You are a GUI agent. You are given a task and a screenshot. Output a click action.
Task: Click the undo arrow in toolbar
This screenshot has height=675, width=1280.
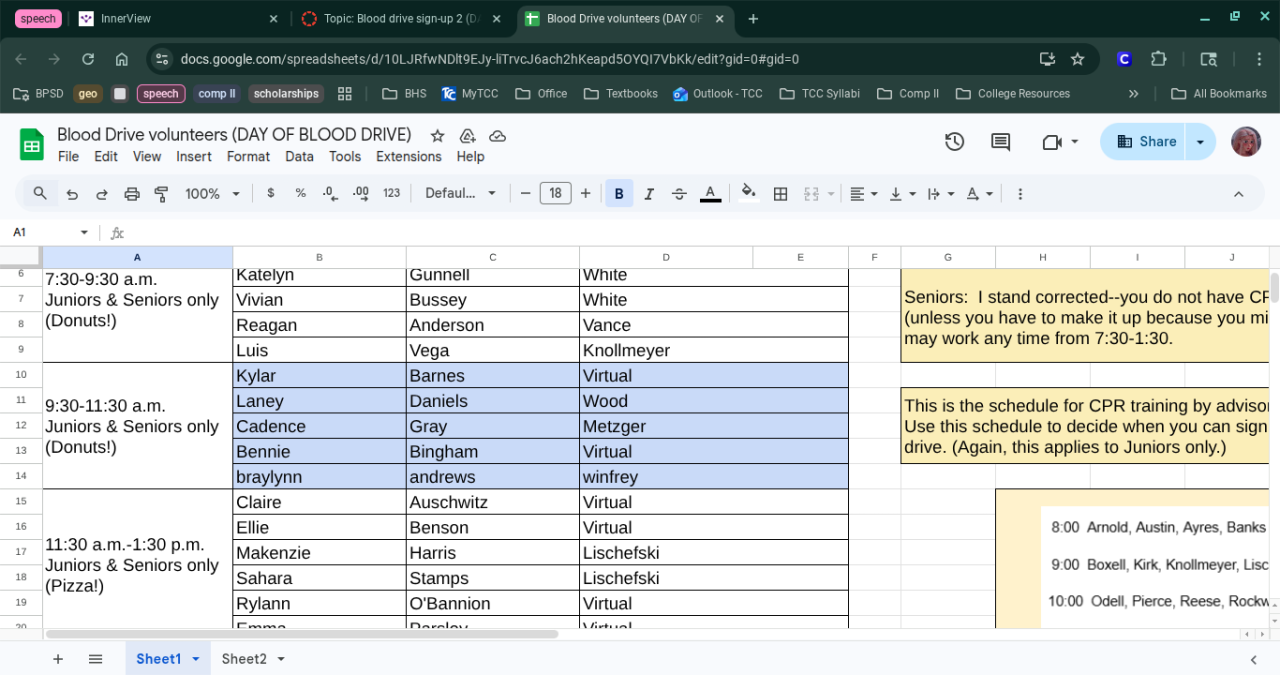[x=72, y=194]
